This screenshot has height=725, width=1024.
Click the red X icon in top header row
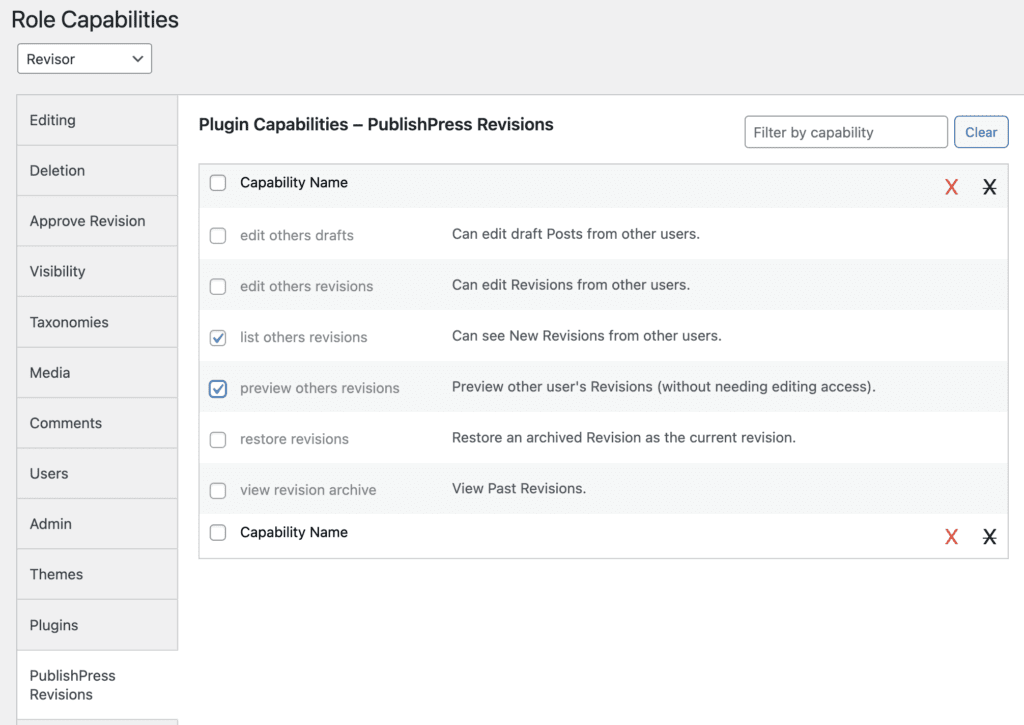951,187
